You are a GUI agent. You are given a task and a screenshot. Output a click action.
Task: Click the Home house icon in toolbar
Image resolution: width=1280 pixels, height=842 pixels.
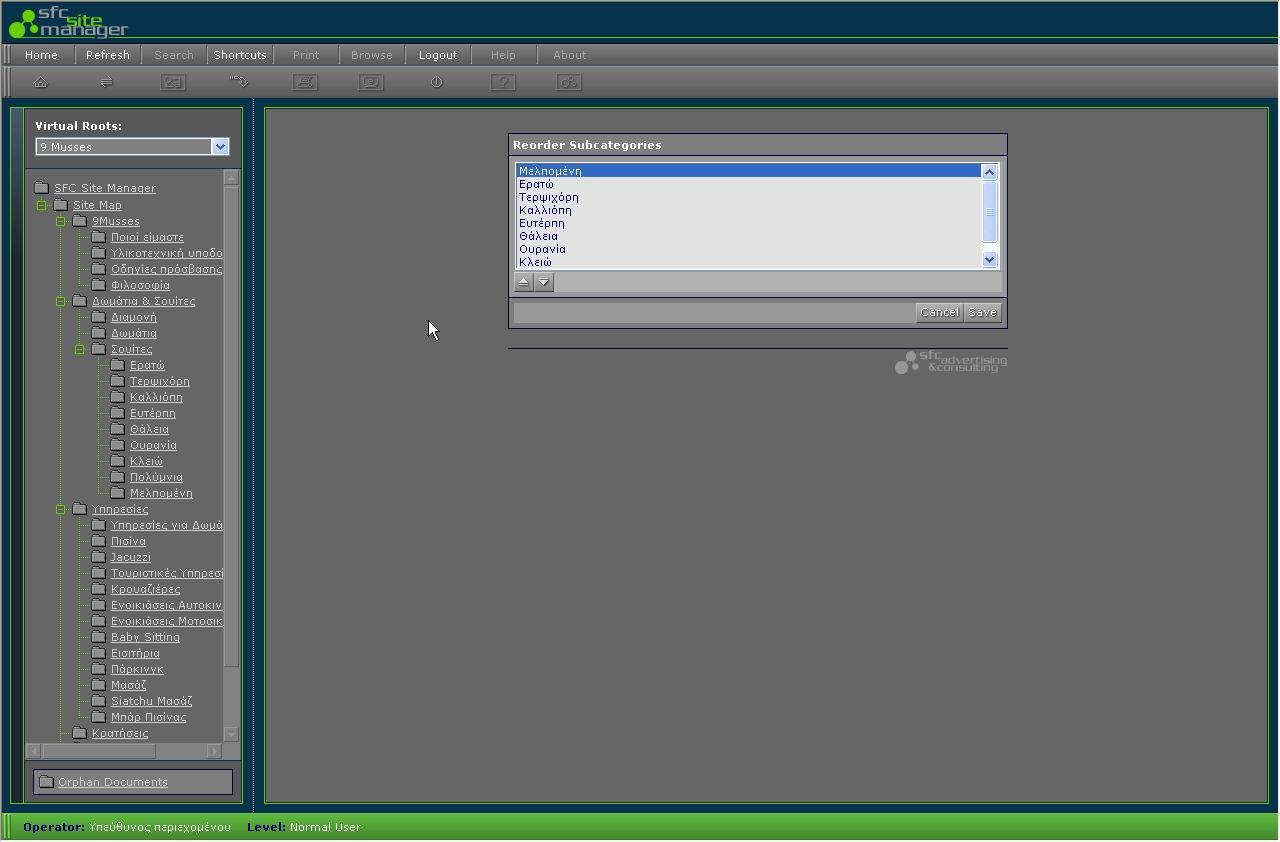pyautogui.click(x=41, y=82)
